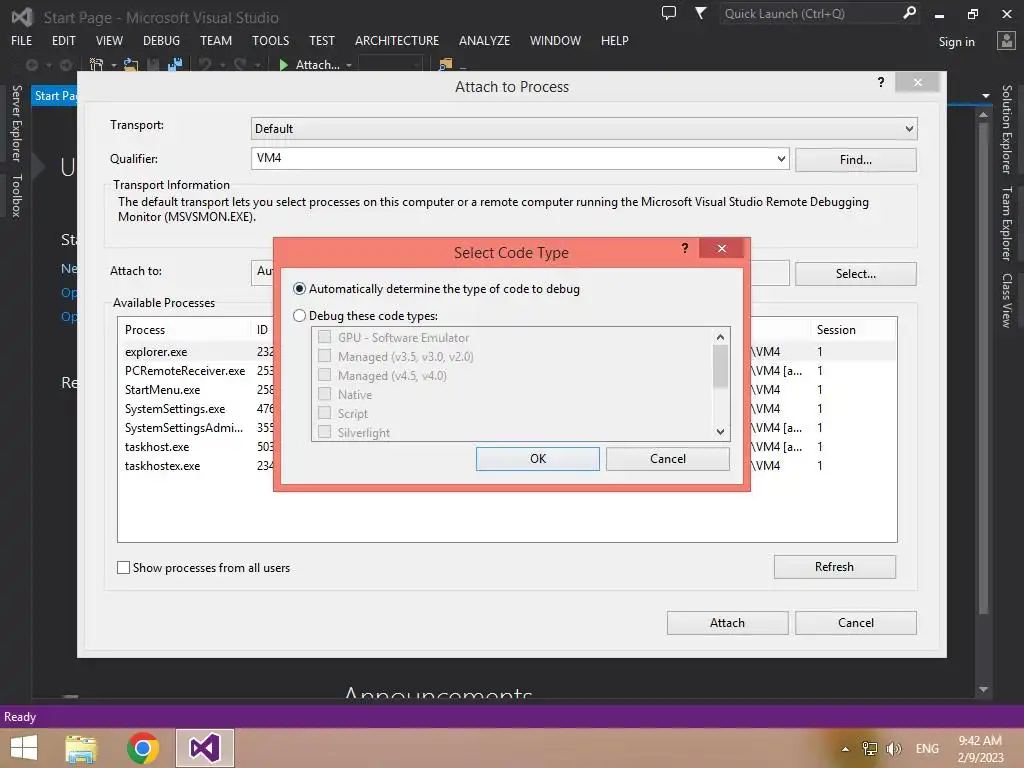Viewport: 1024px width, 768px height.
Task: Click the green Start play icon
Action: coord(283,65)
